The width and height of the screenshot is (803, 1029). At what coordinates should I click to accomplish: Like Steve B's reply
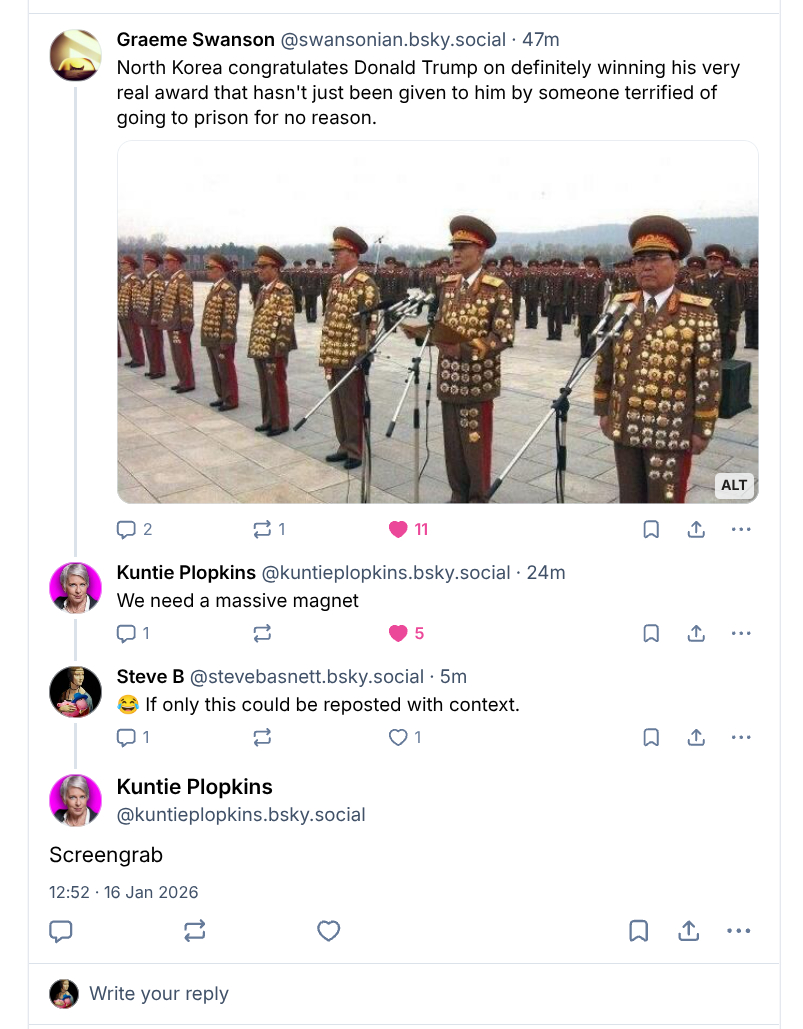(399, 737)
